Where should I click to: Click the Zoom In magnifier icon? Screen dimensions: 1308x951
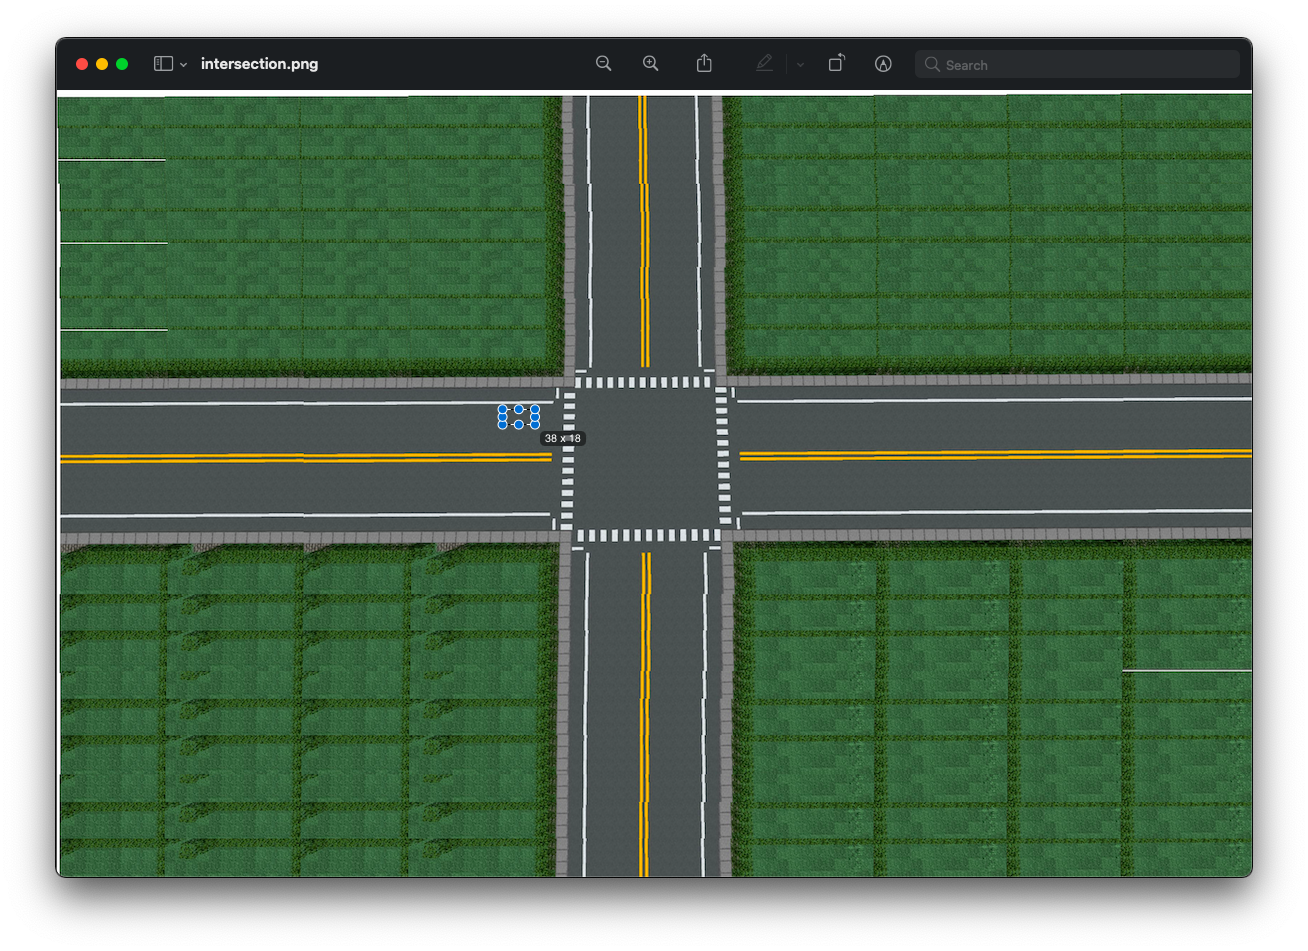coord(650,63)
